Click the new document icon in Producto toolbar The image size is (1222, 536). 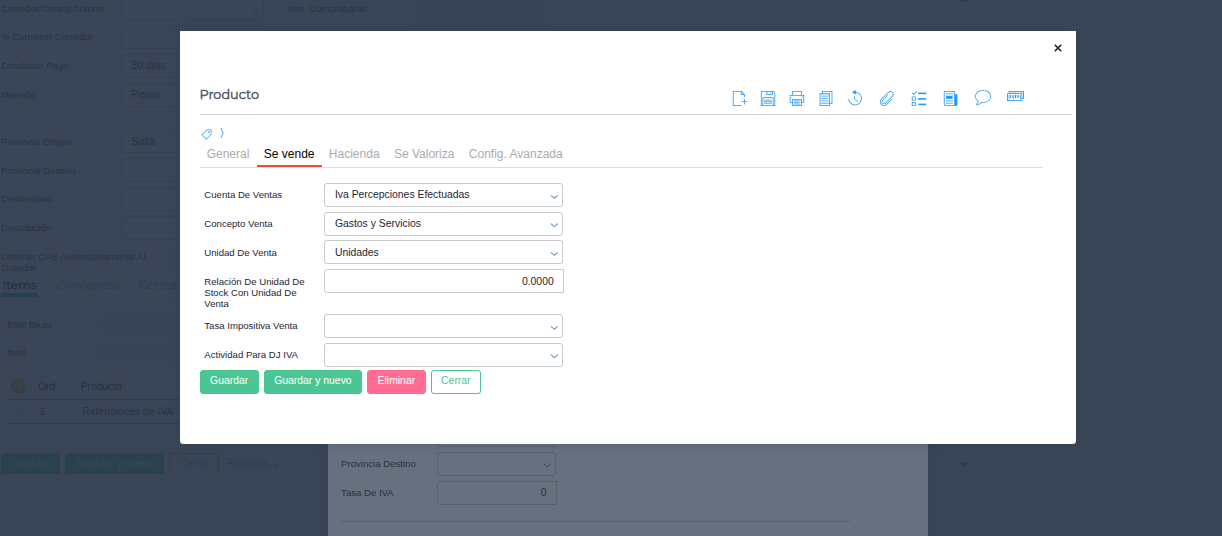point(740,98)
